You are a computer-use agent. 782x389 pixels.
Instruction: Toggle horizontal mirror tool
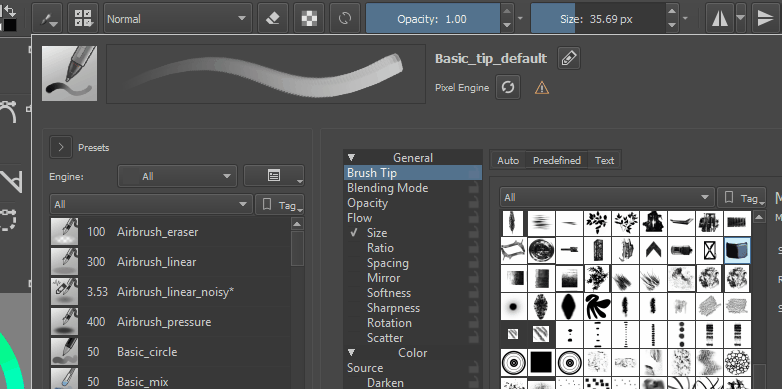click(x=719, y=19)
